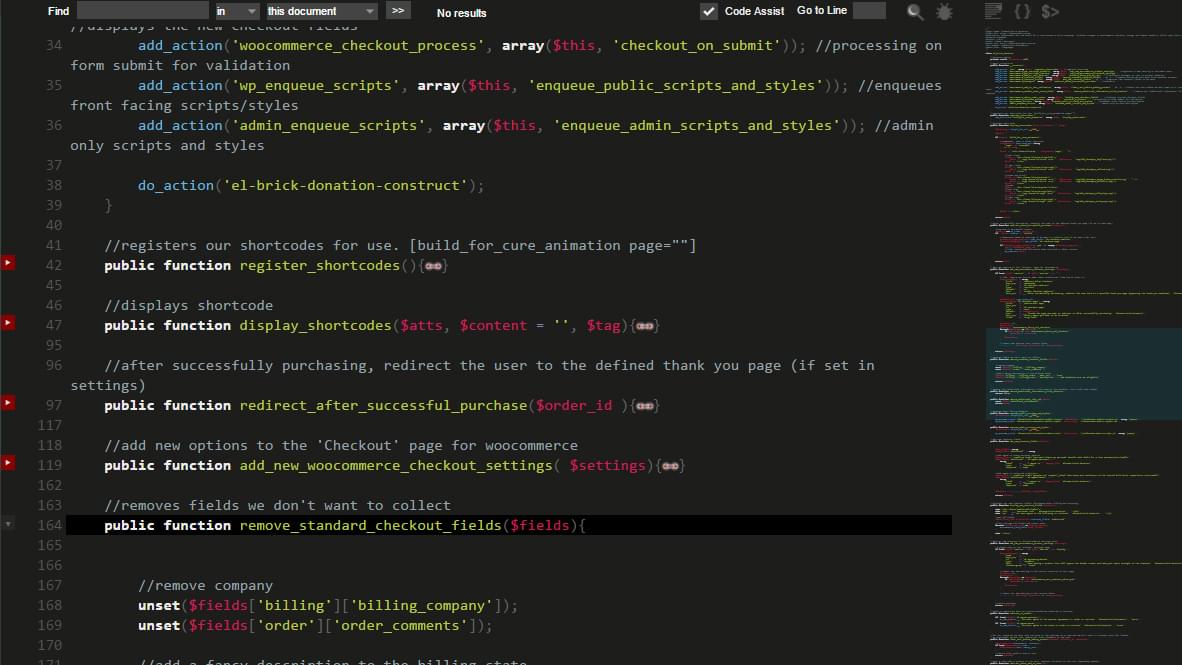Click the text lines outline icon
This screenshot has width=1182, height=665.
click(993, 11)
